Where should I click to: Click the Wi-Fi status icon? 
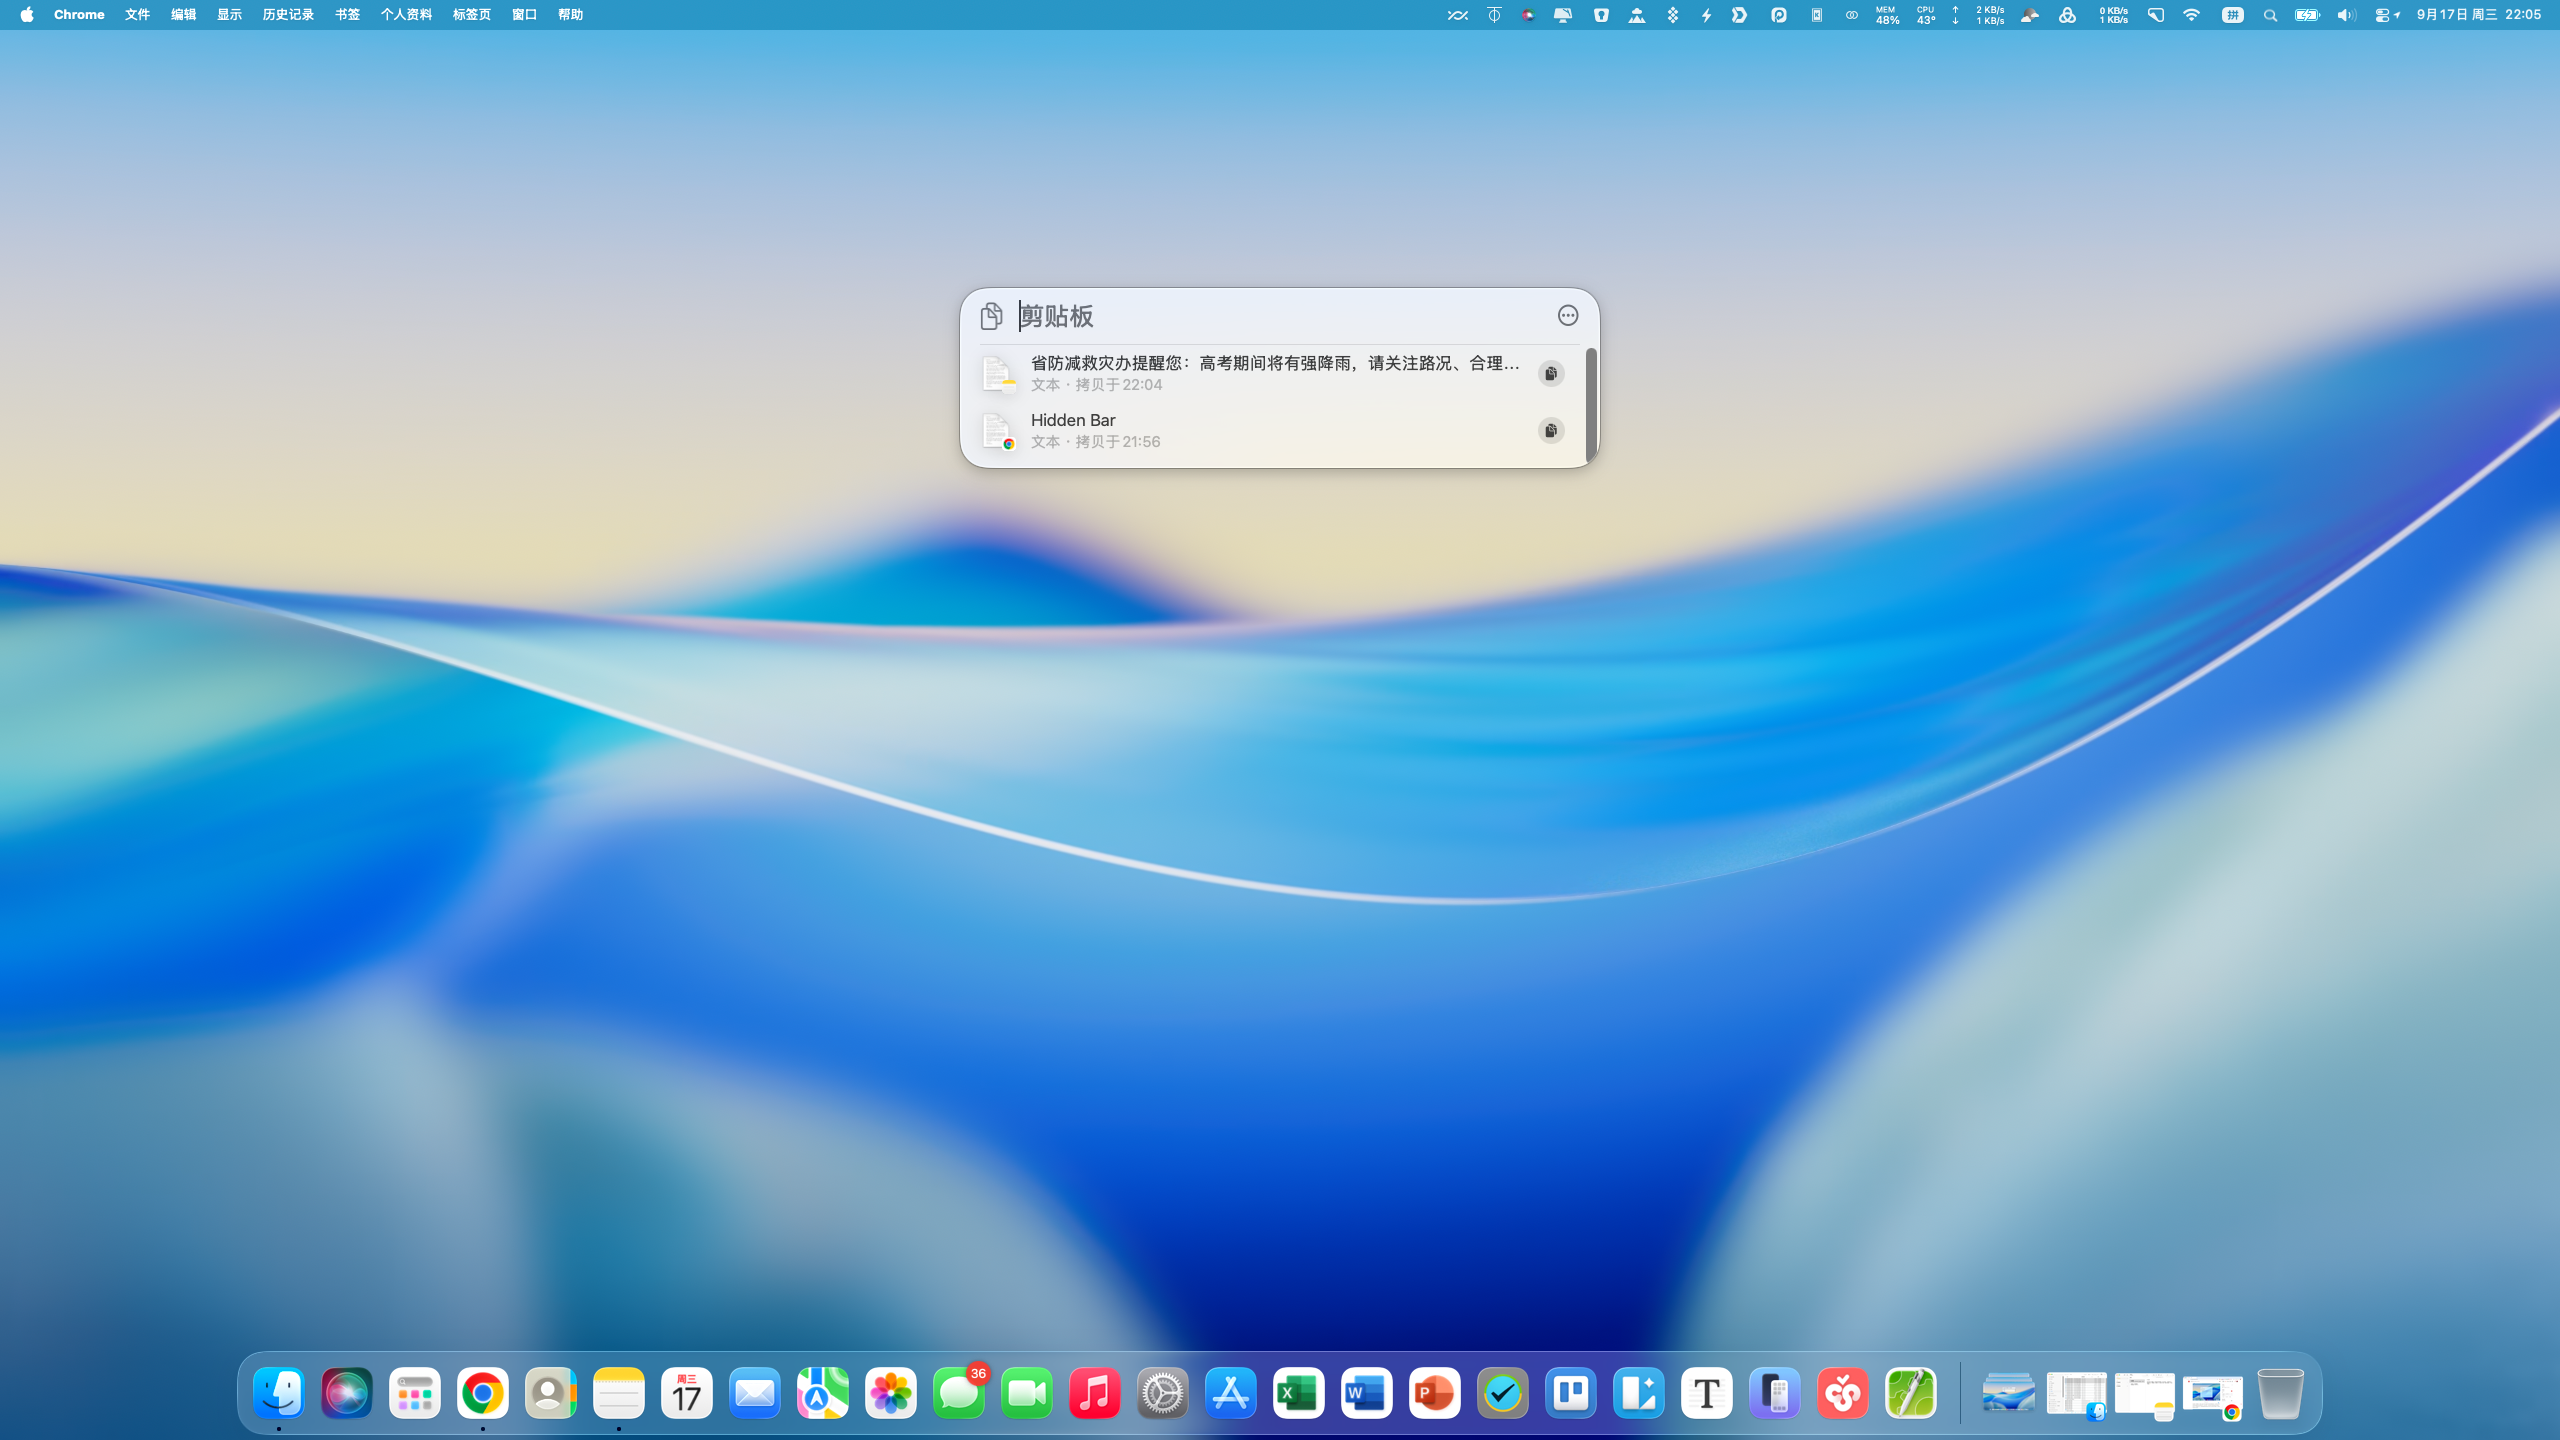point(2191,15)
